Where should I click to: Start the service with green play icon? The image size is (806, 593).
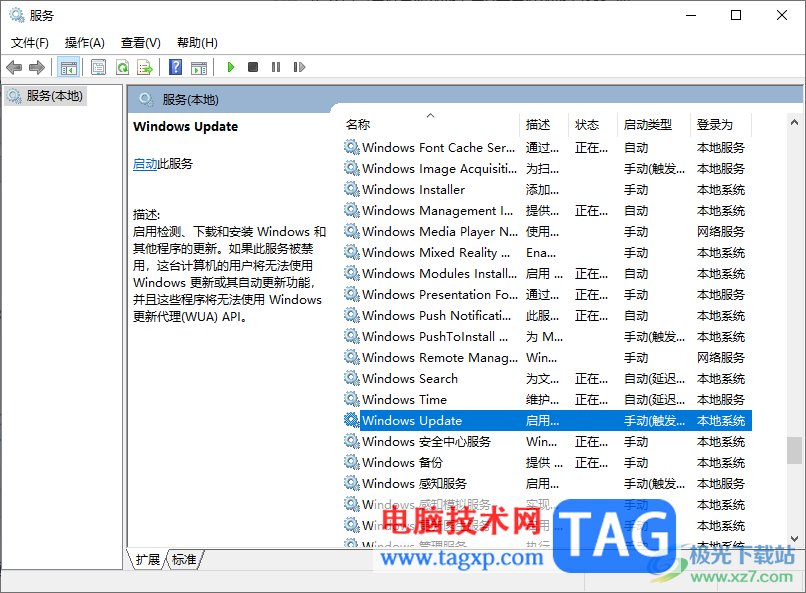(x=231, y=67)
